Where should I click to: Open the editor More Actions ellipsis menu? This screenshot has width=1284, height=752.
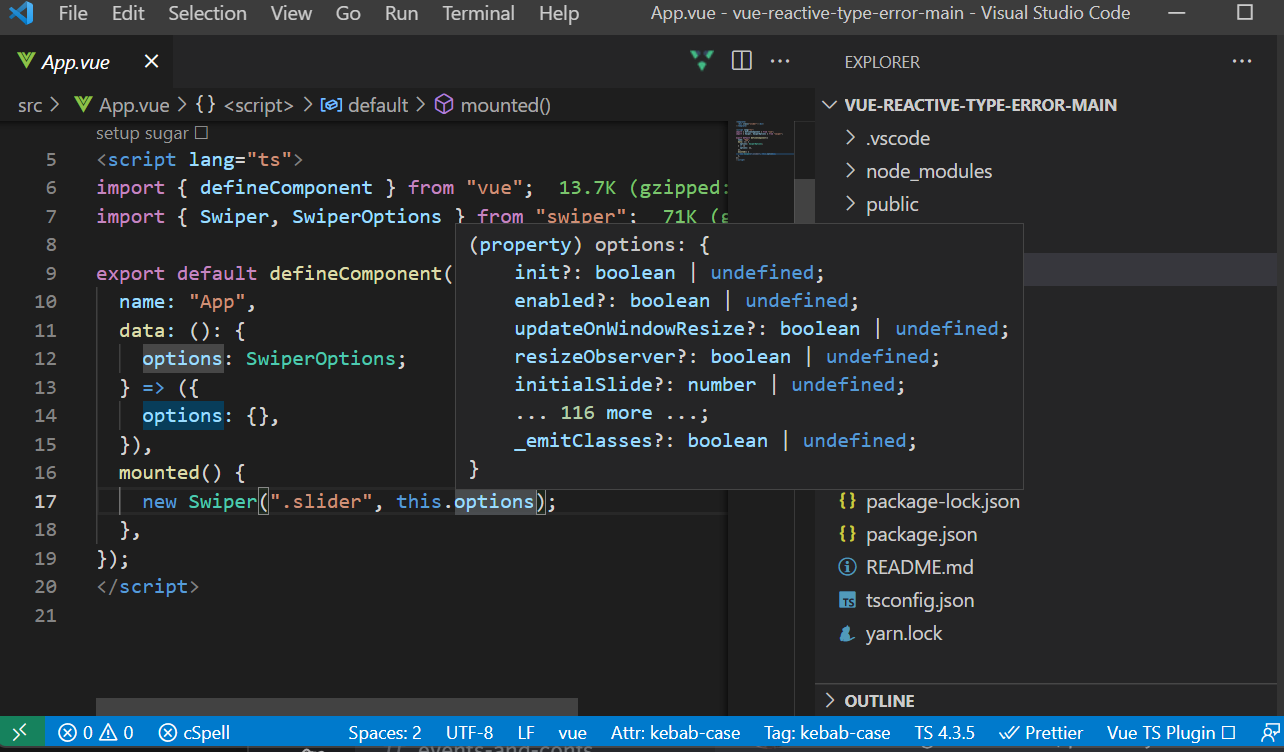point(780,61)
